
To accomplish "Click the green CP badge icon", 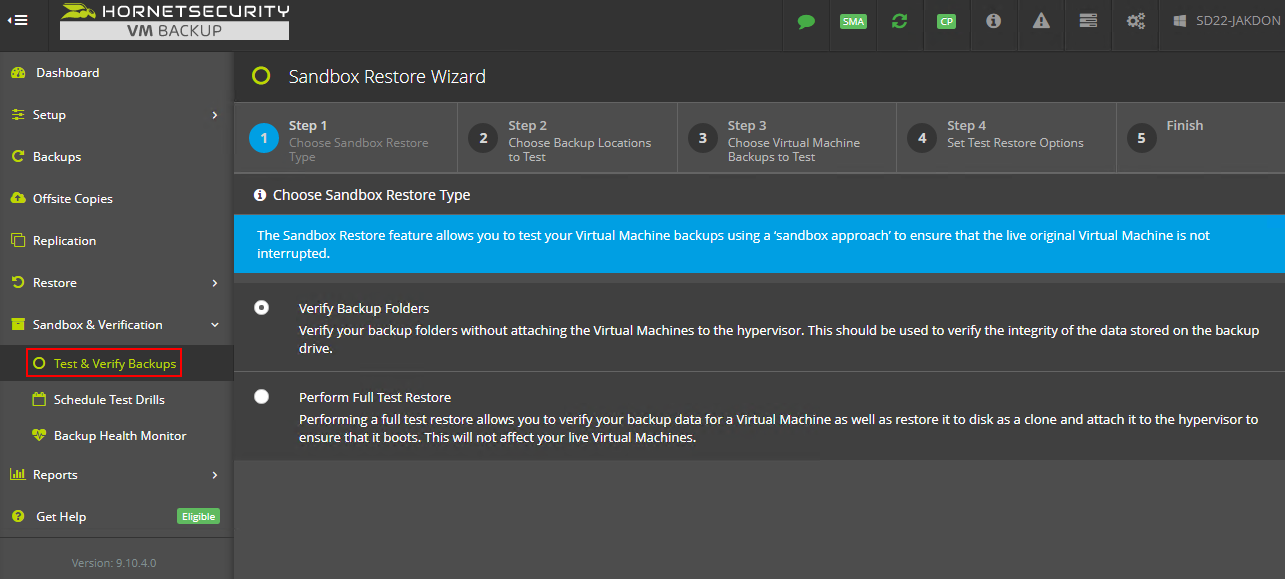I will pos(946,21).
